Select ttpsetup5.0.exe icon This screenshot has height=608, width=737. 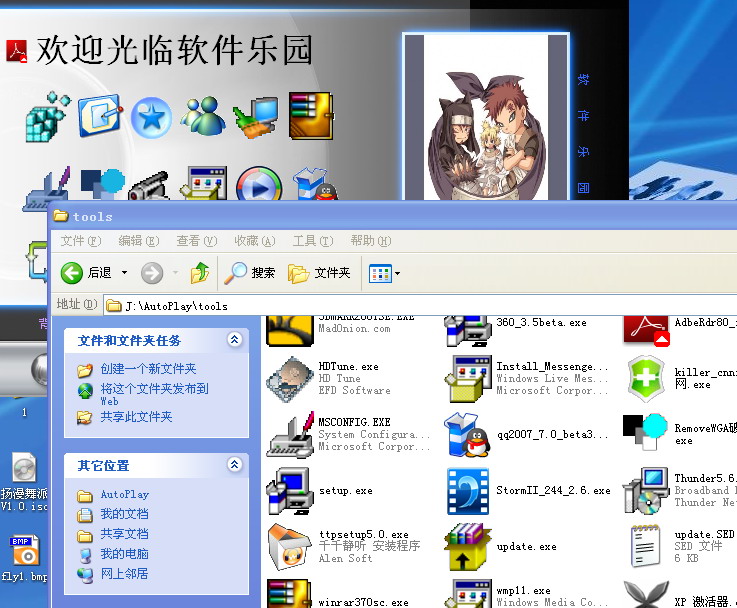[x=290, y=547]
